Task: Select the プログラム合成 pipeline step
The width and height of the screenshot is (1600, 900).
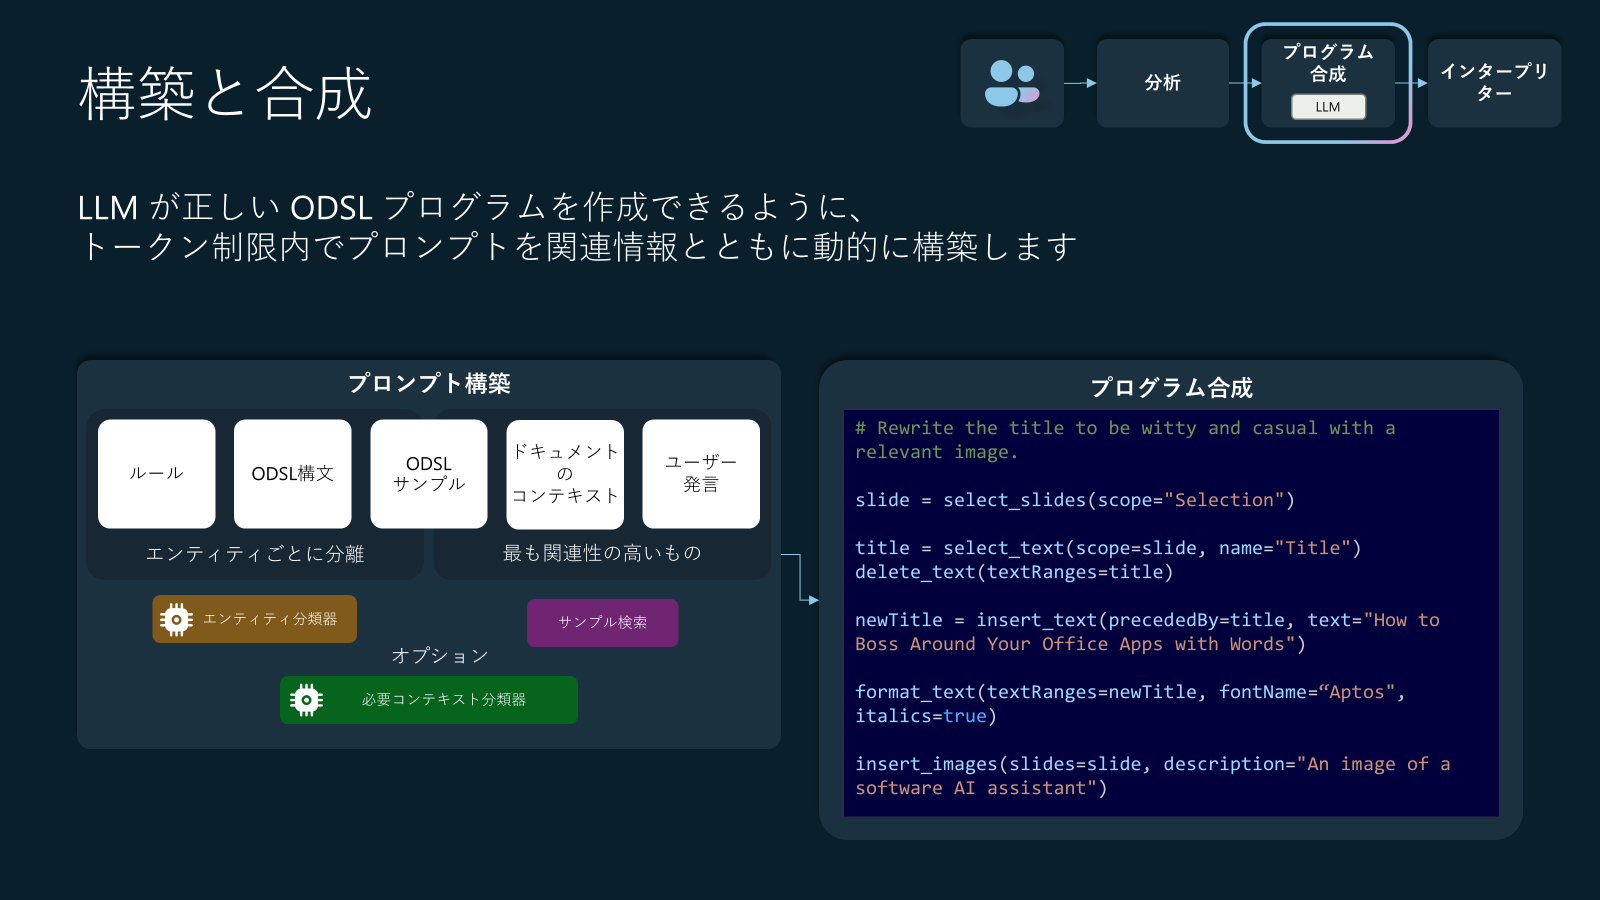Action: pyautogui.click(x=1328, y=83)
